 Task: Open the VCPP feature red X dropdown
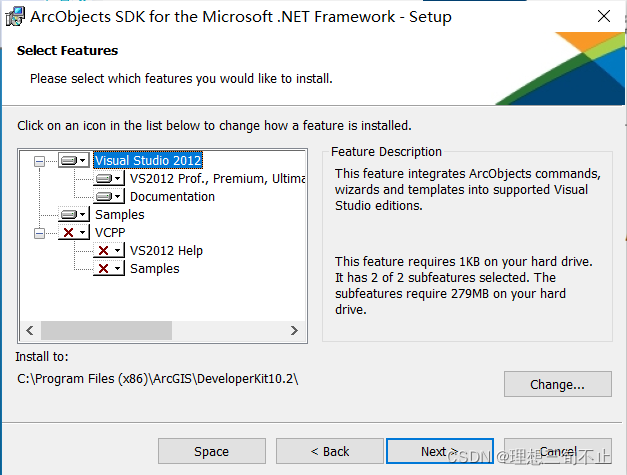(x=74, y=232)
